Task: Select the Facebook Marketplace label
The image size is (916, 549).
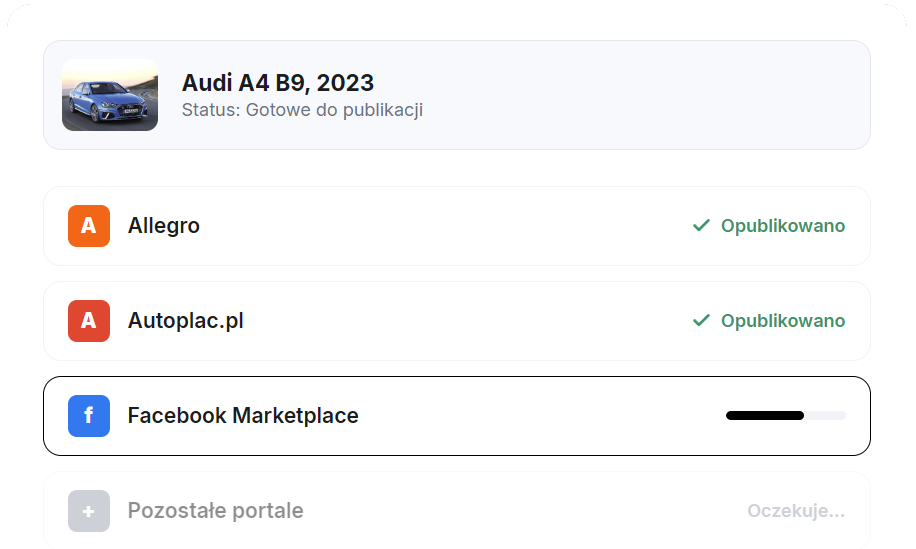Action: pos(243,416)
